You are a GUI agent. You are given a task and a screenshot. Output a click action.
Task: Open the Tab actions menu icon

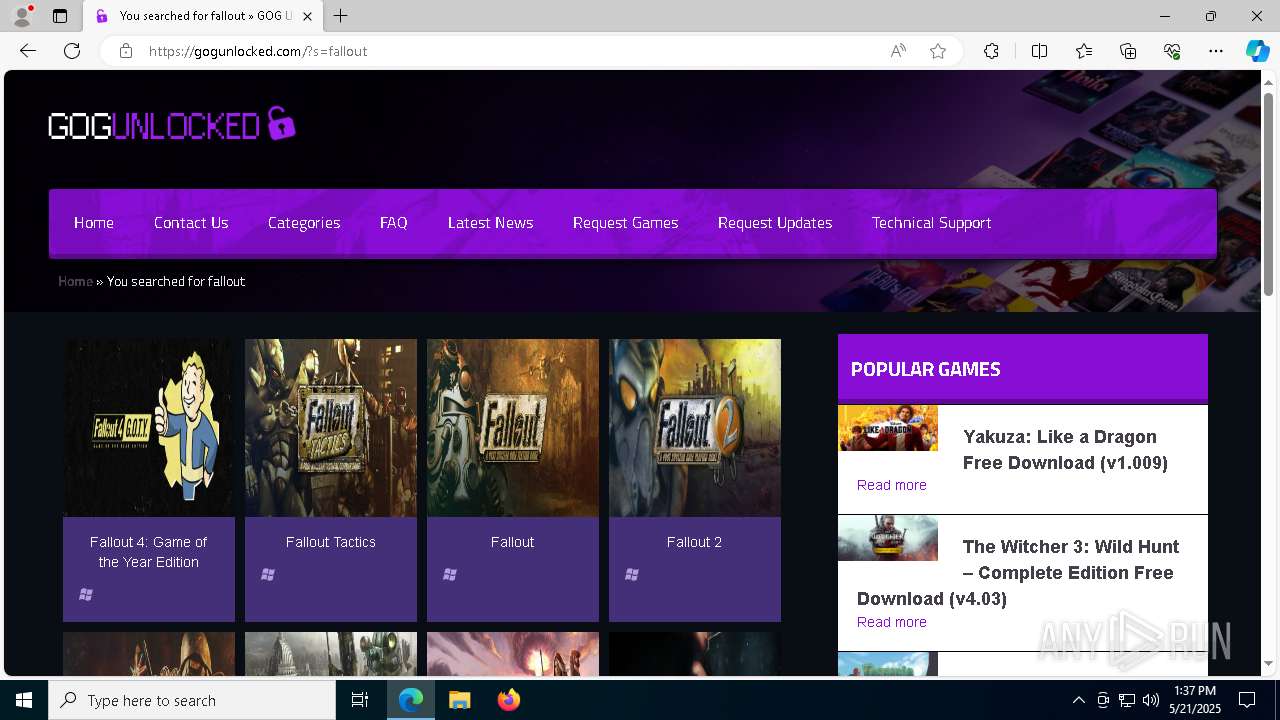(x=60, y=16)
